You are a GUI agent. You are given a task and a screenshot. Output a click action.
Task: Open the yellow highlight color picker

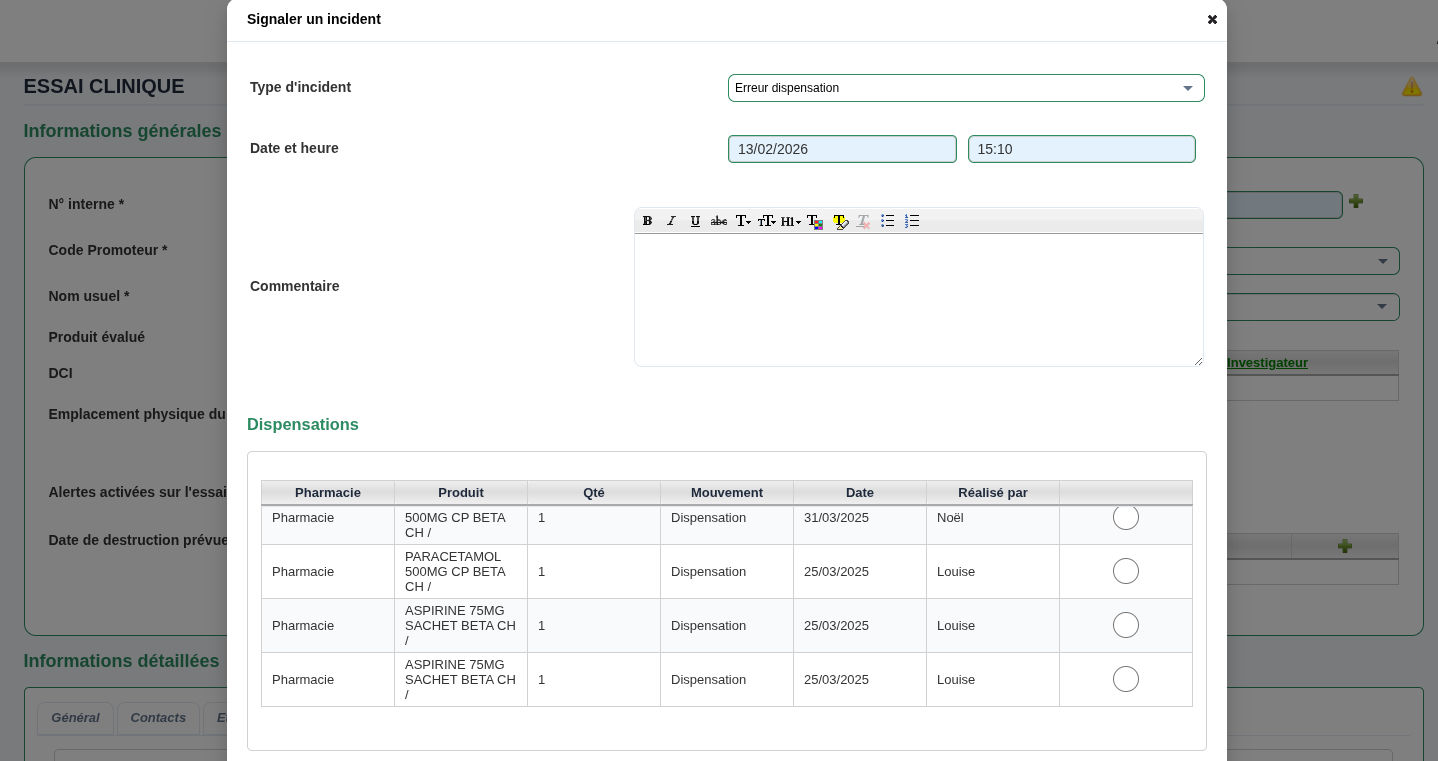point(840,221)
